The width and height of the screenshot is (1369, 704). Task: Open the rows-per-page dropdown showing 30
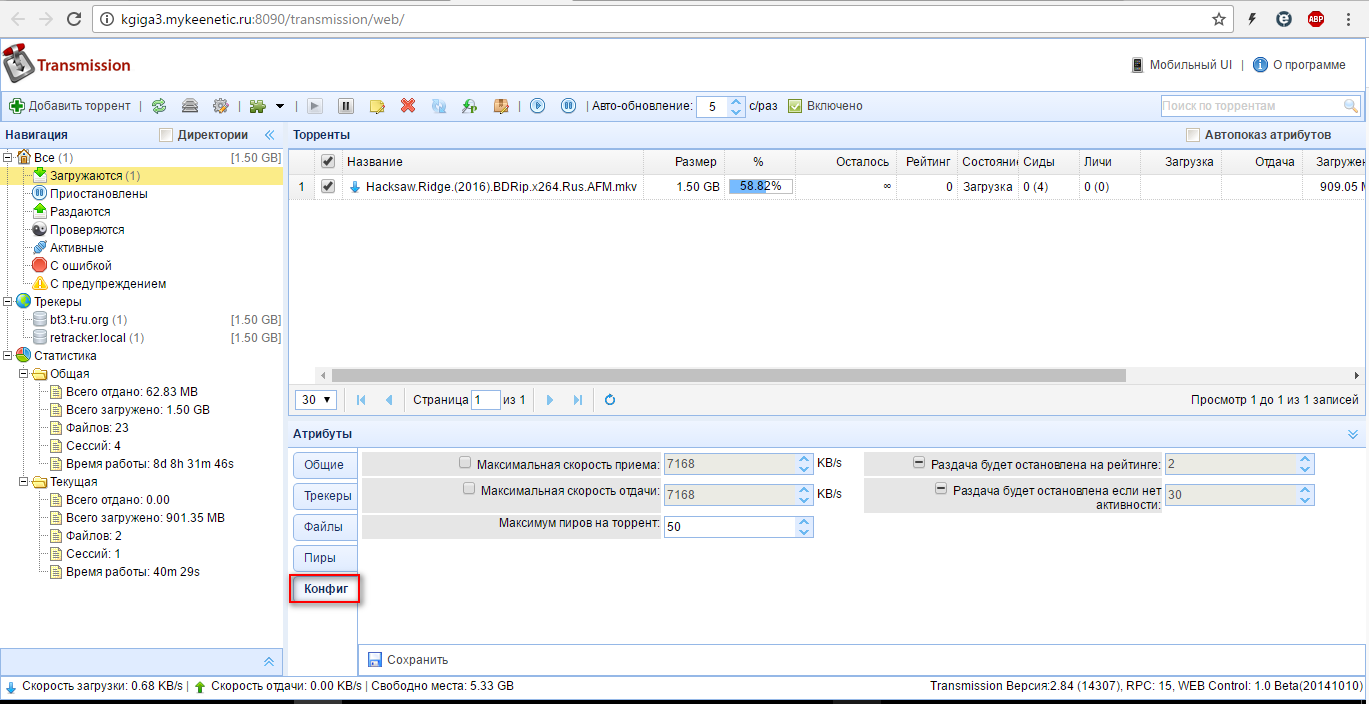click(316, 400)
